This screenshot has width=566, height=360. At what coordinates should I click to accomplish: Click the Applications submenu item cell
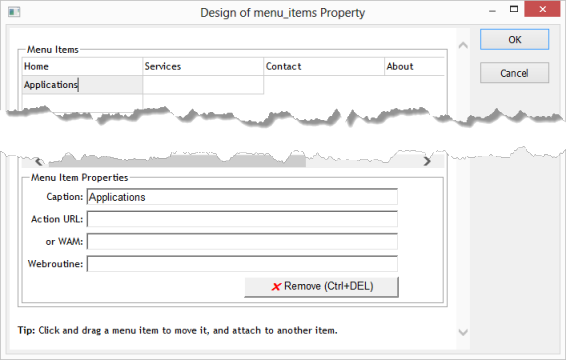82,85
